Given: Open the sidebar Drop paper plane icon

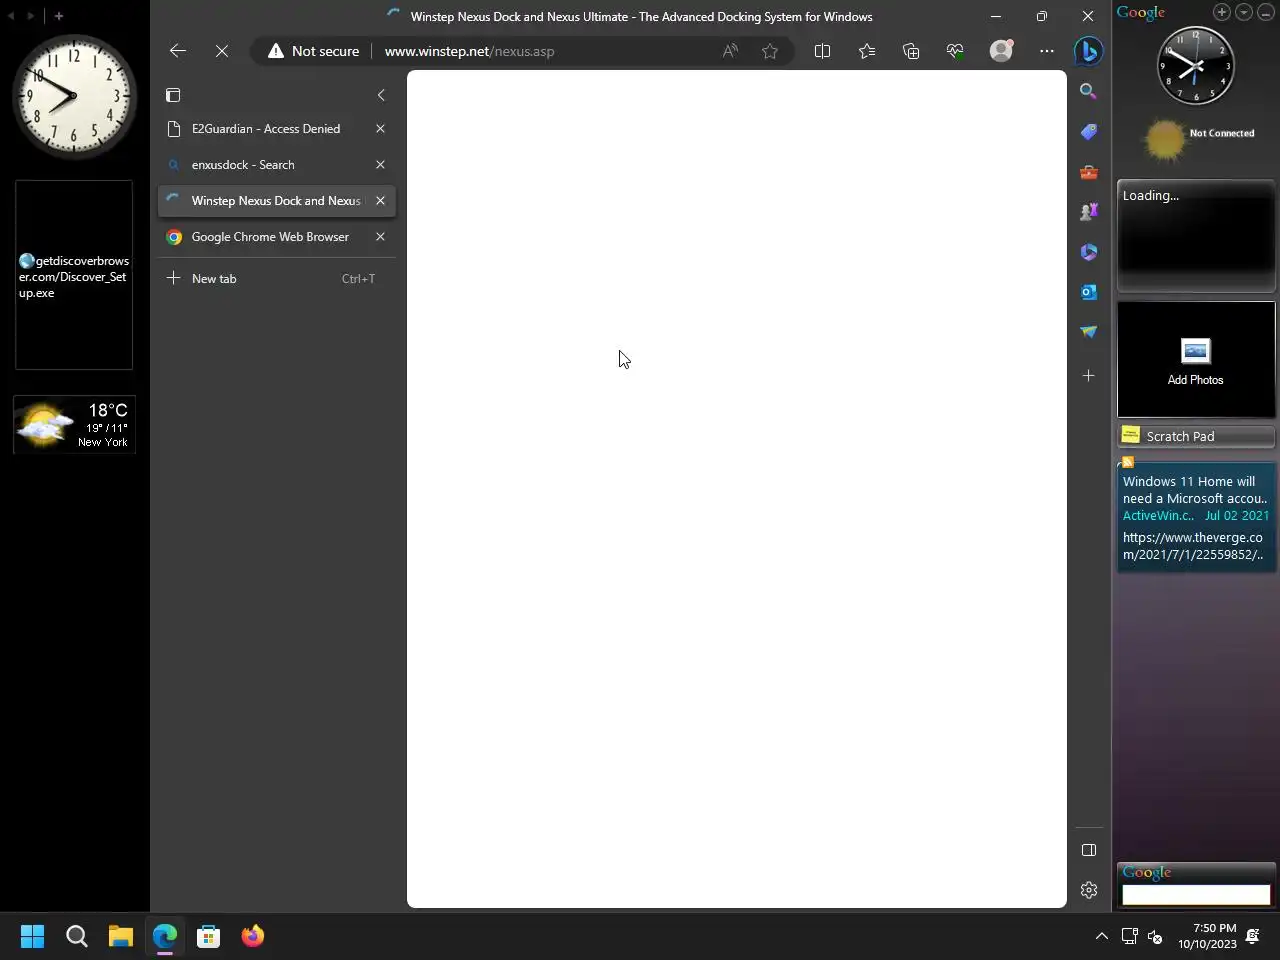Looking at the screenshot, I should [x=1089, y=332].
